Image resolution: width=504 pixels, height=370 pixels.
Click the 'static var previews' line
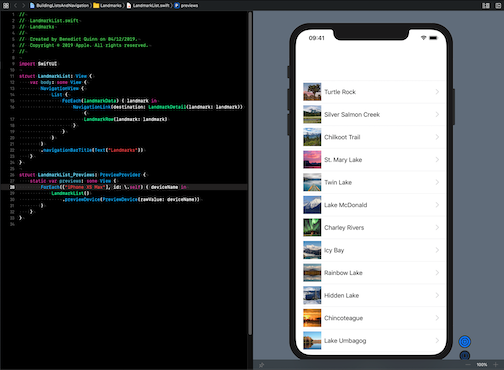click(73, 181)
